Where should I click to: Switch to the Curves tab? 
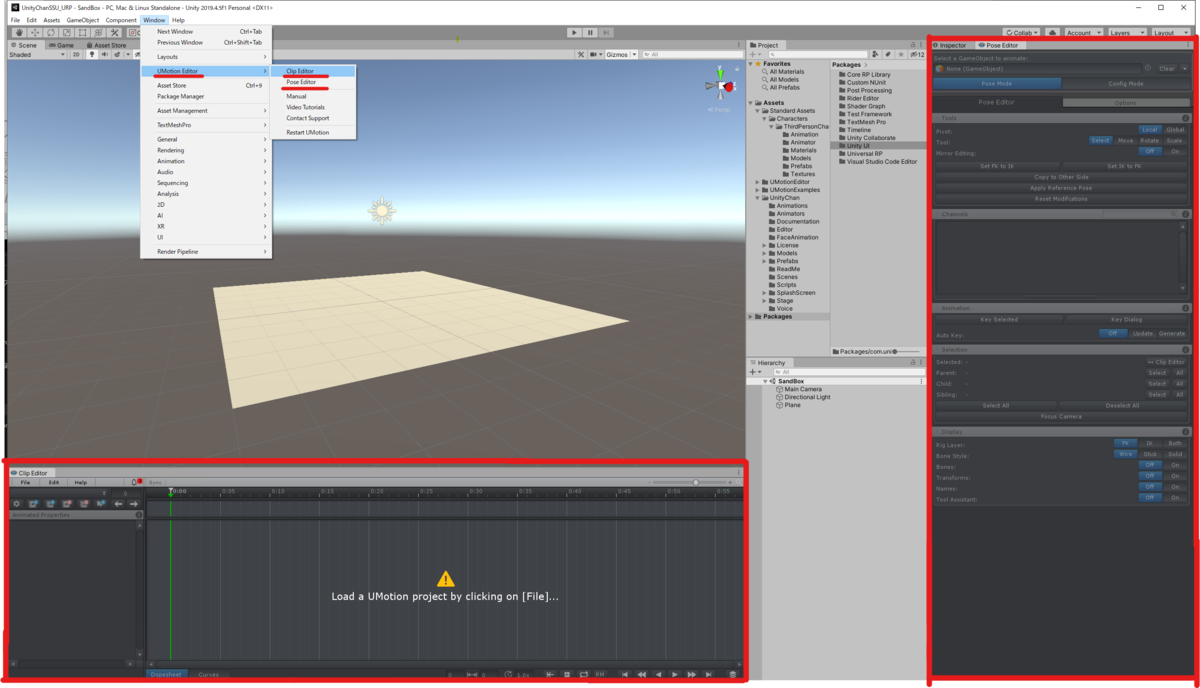[x=208, y=675]
